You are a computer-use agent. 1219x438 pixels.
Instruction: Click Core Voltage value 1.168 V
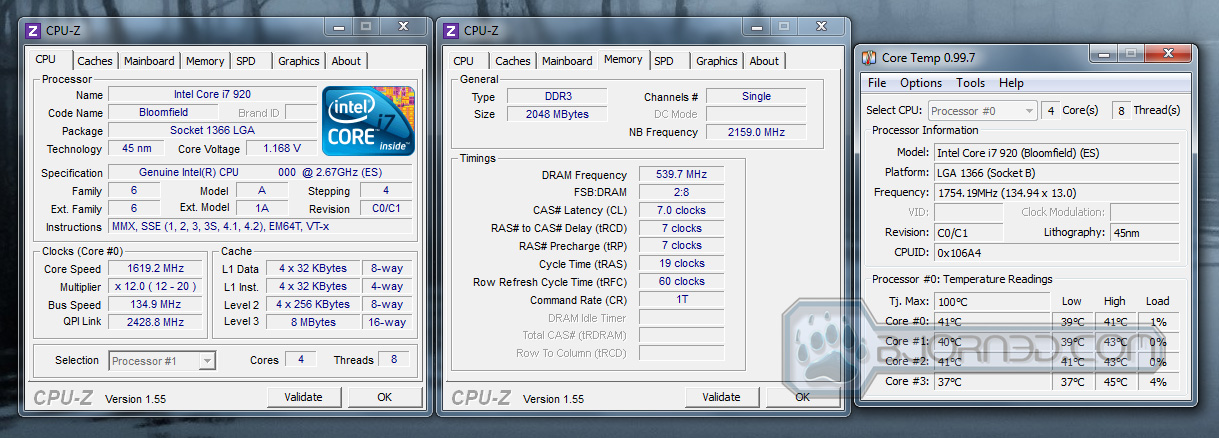[x=282, y=149]
